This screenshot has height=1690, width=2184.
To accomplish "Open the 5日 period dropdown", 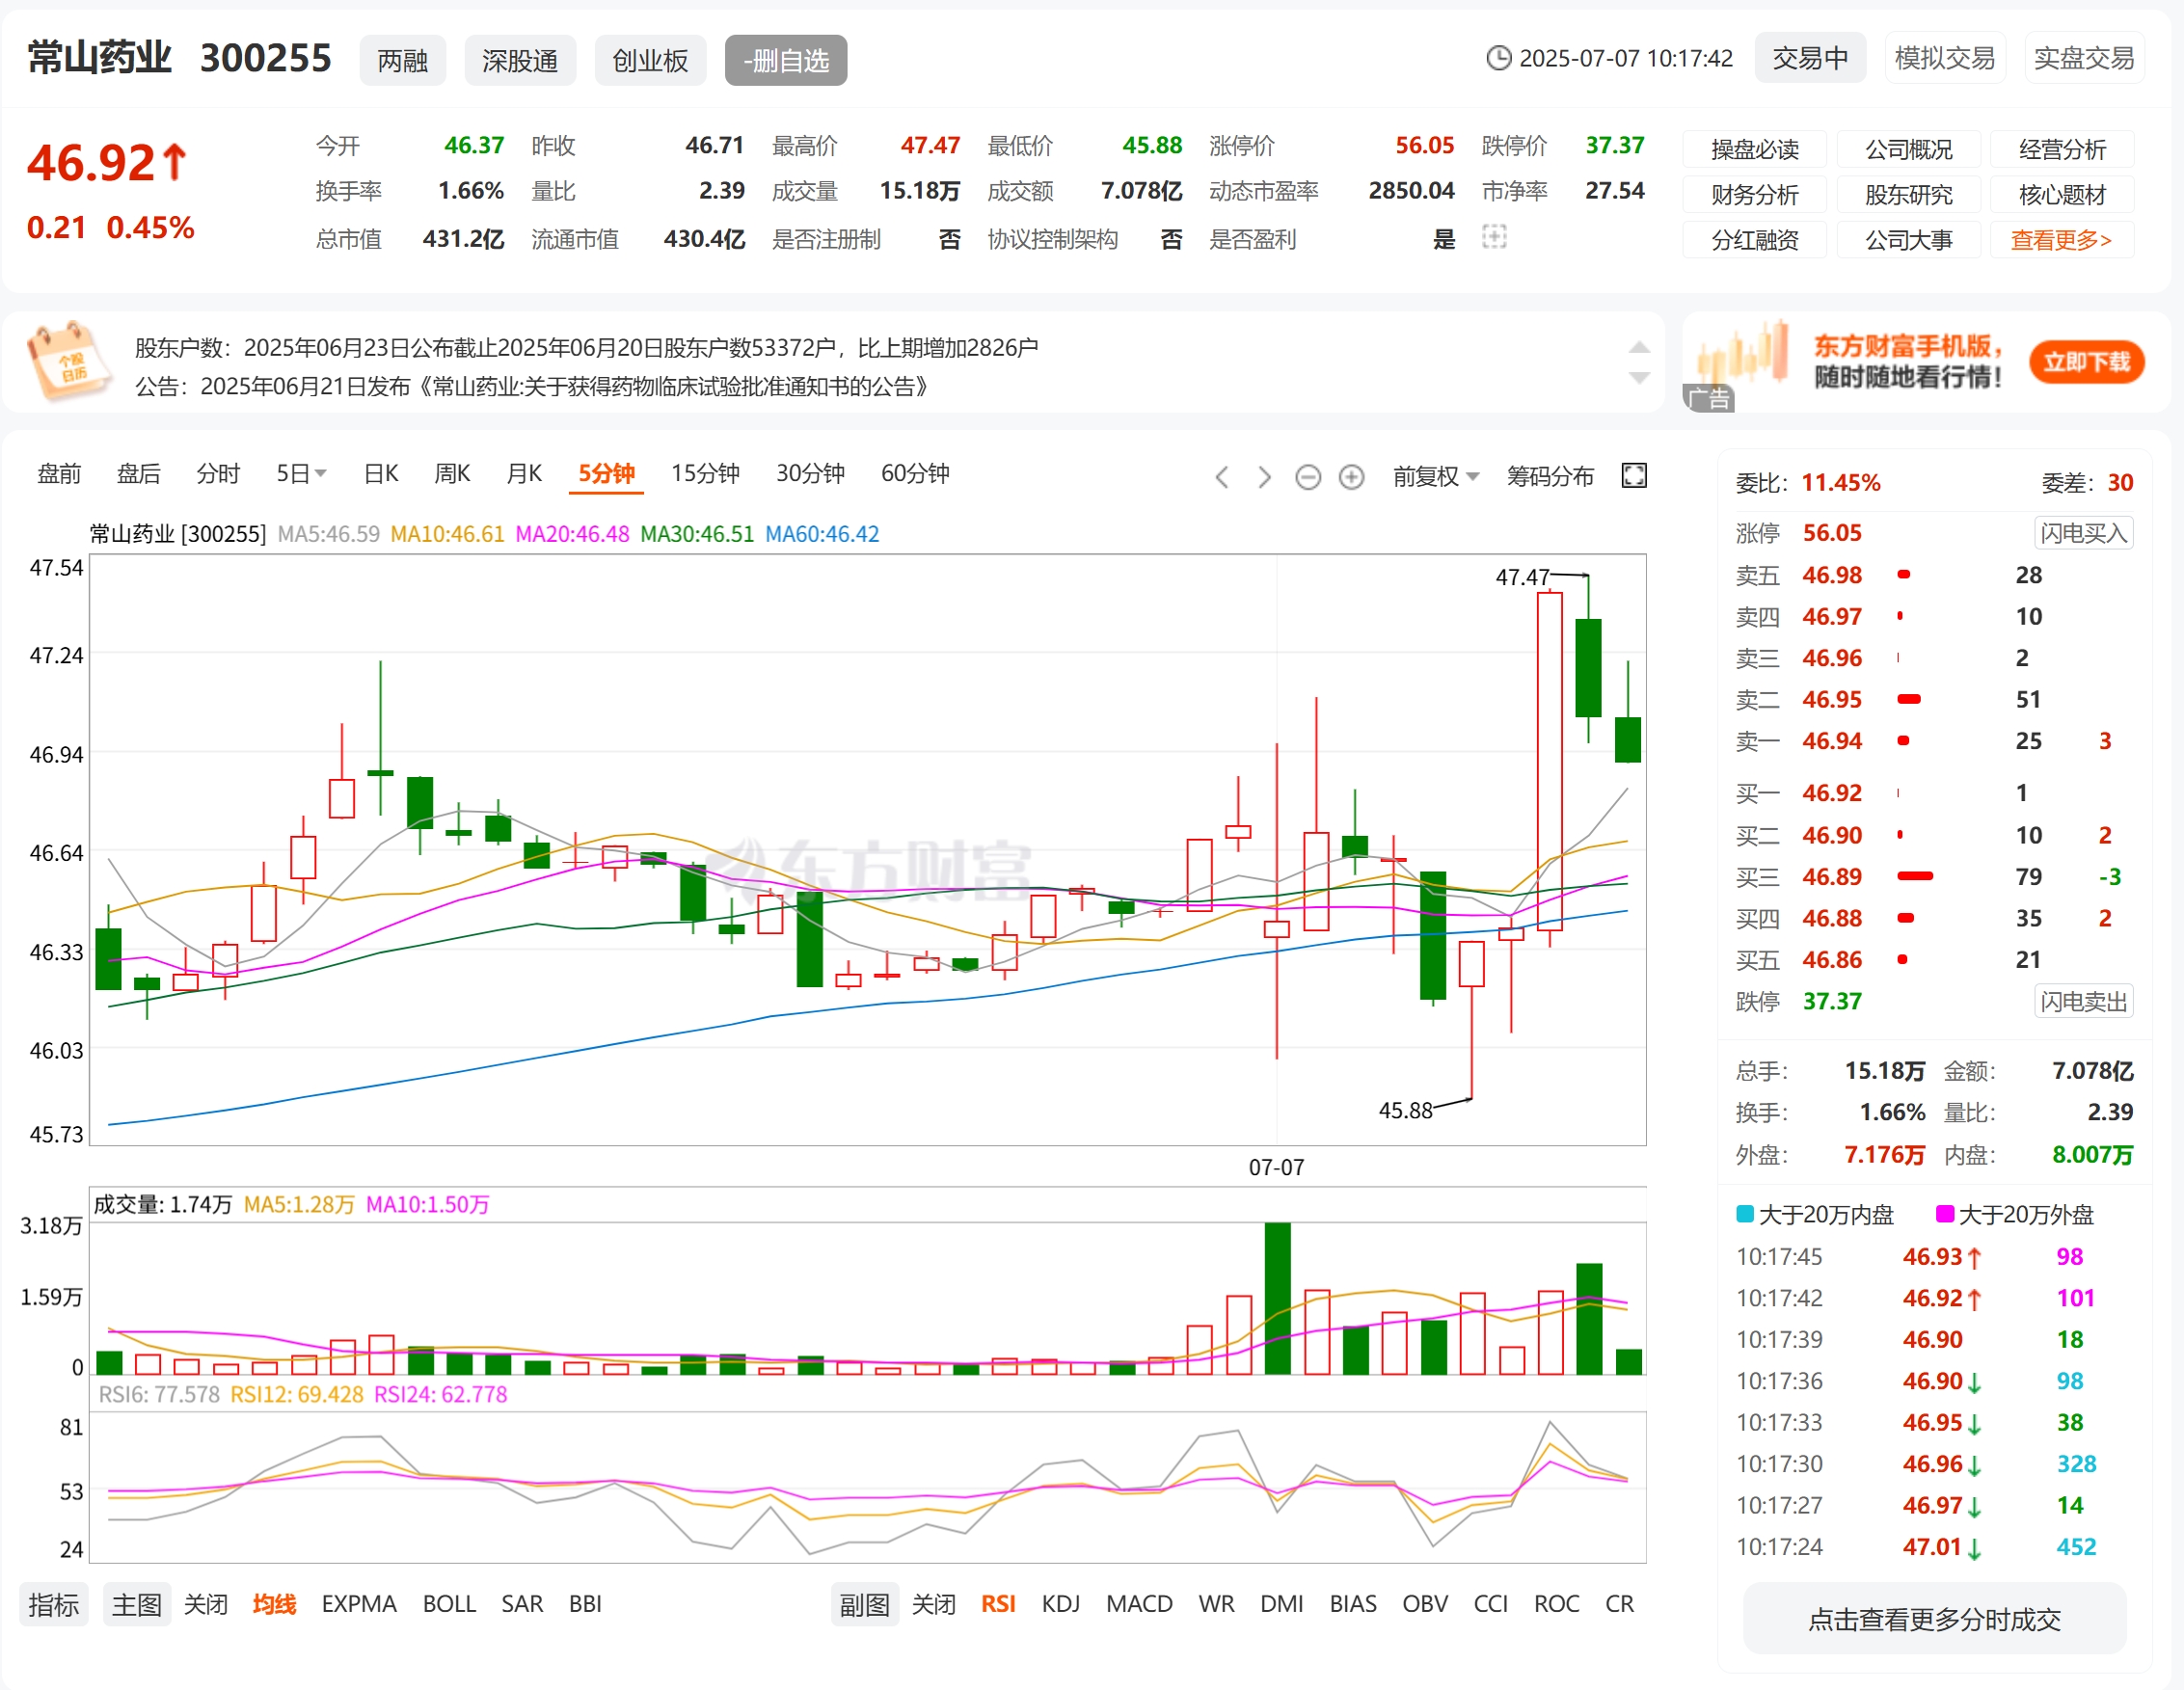I will tap(301, 473).
